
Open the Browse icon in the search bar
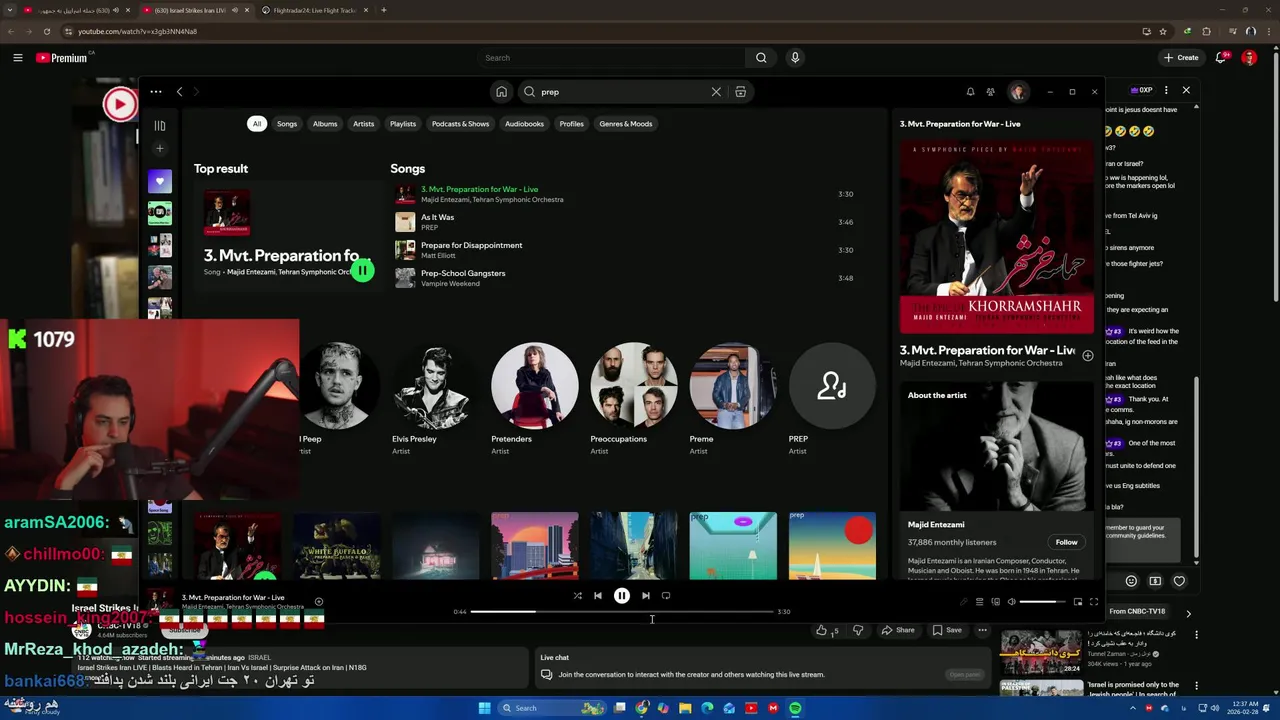[x=740, y=92]
